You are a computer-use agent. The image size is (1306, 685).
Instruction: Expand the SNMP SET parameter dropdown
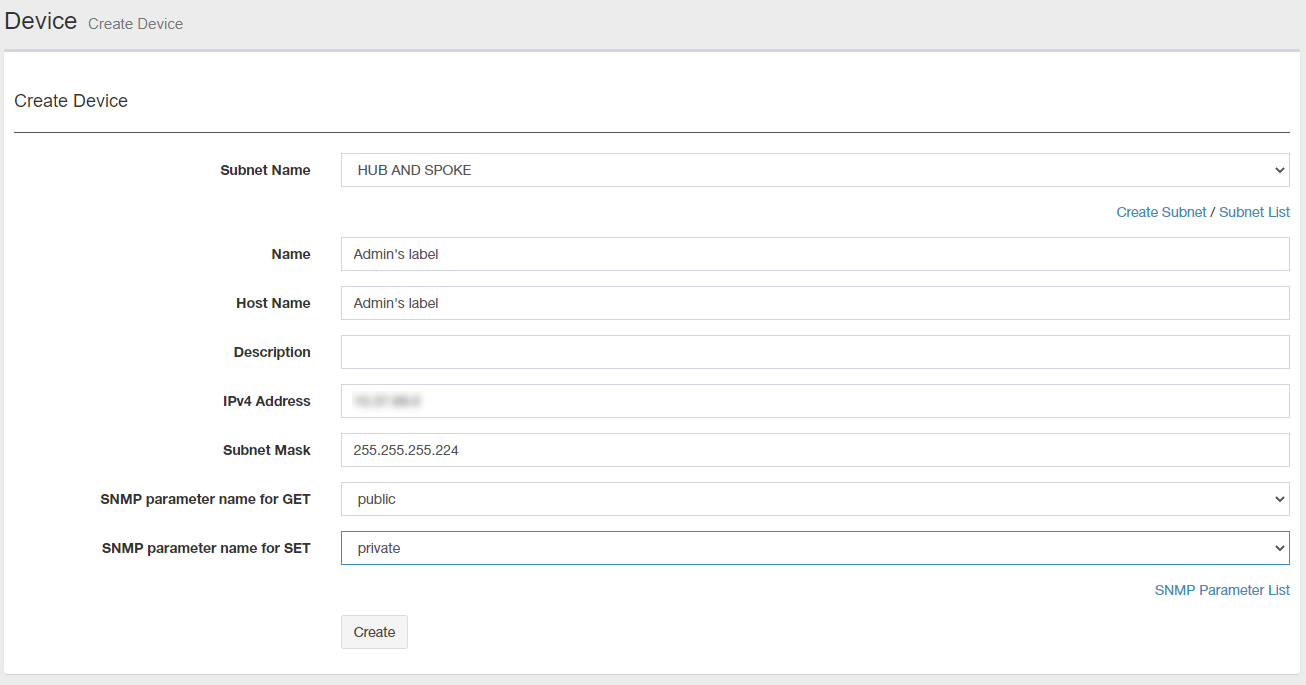(x=814, y=548)
